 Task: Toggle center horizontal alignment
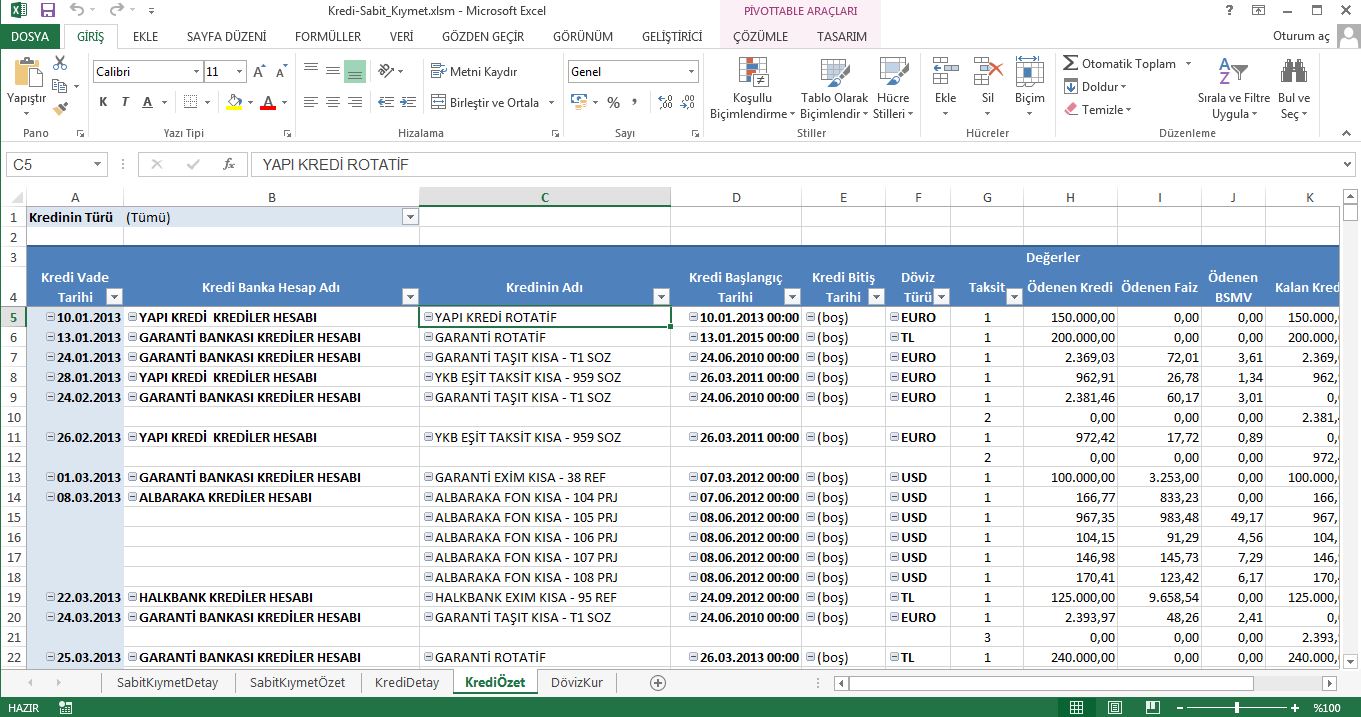click(333, 102)
